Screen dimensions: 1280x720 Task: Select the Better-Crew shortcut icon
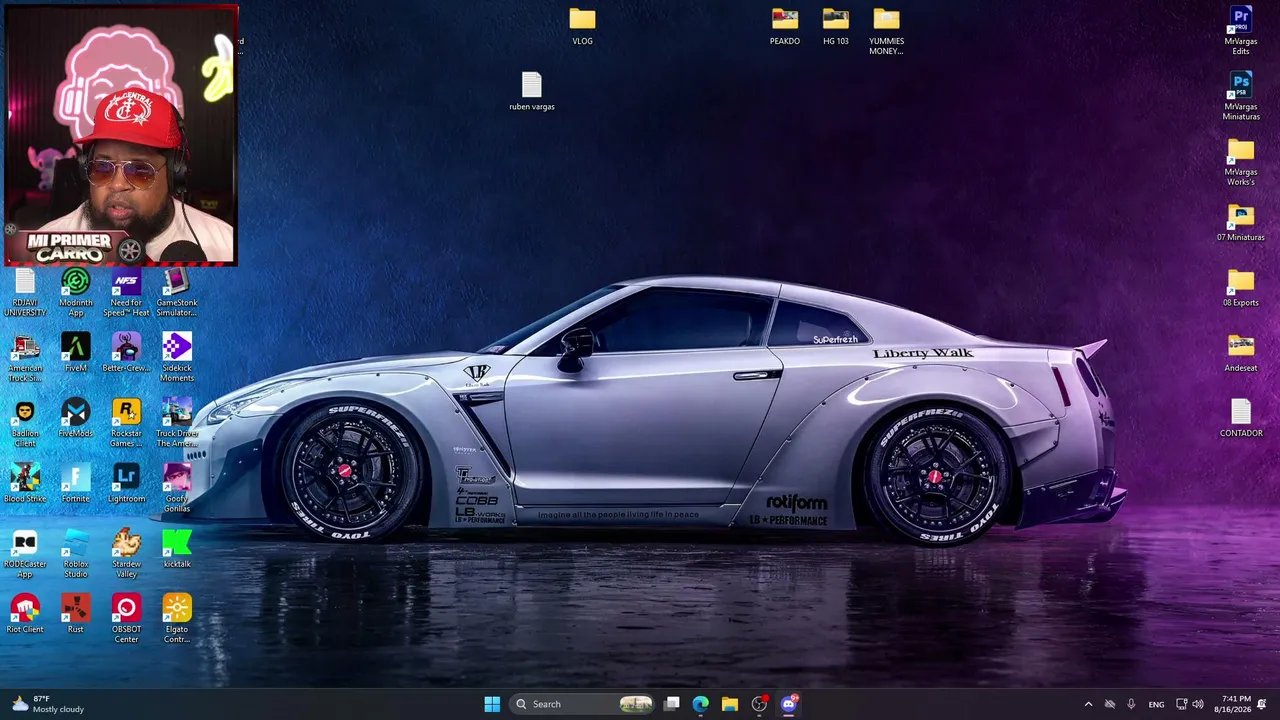(126, 353)
